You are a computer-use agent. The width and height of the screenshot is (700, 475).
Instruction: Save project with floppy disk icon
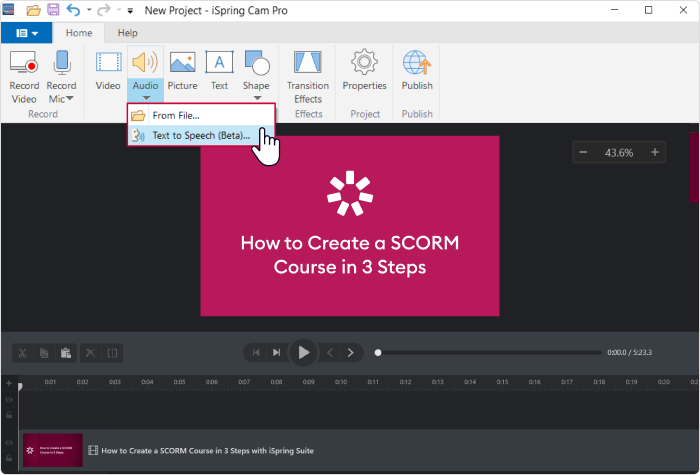(x=53, y=10)
